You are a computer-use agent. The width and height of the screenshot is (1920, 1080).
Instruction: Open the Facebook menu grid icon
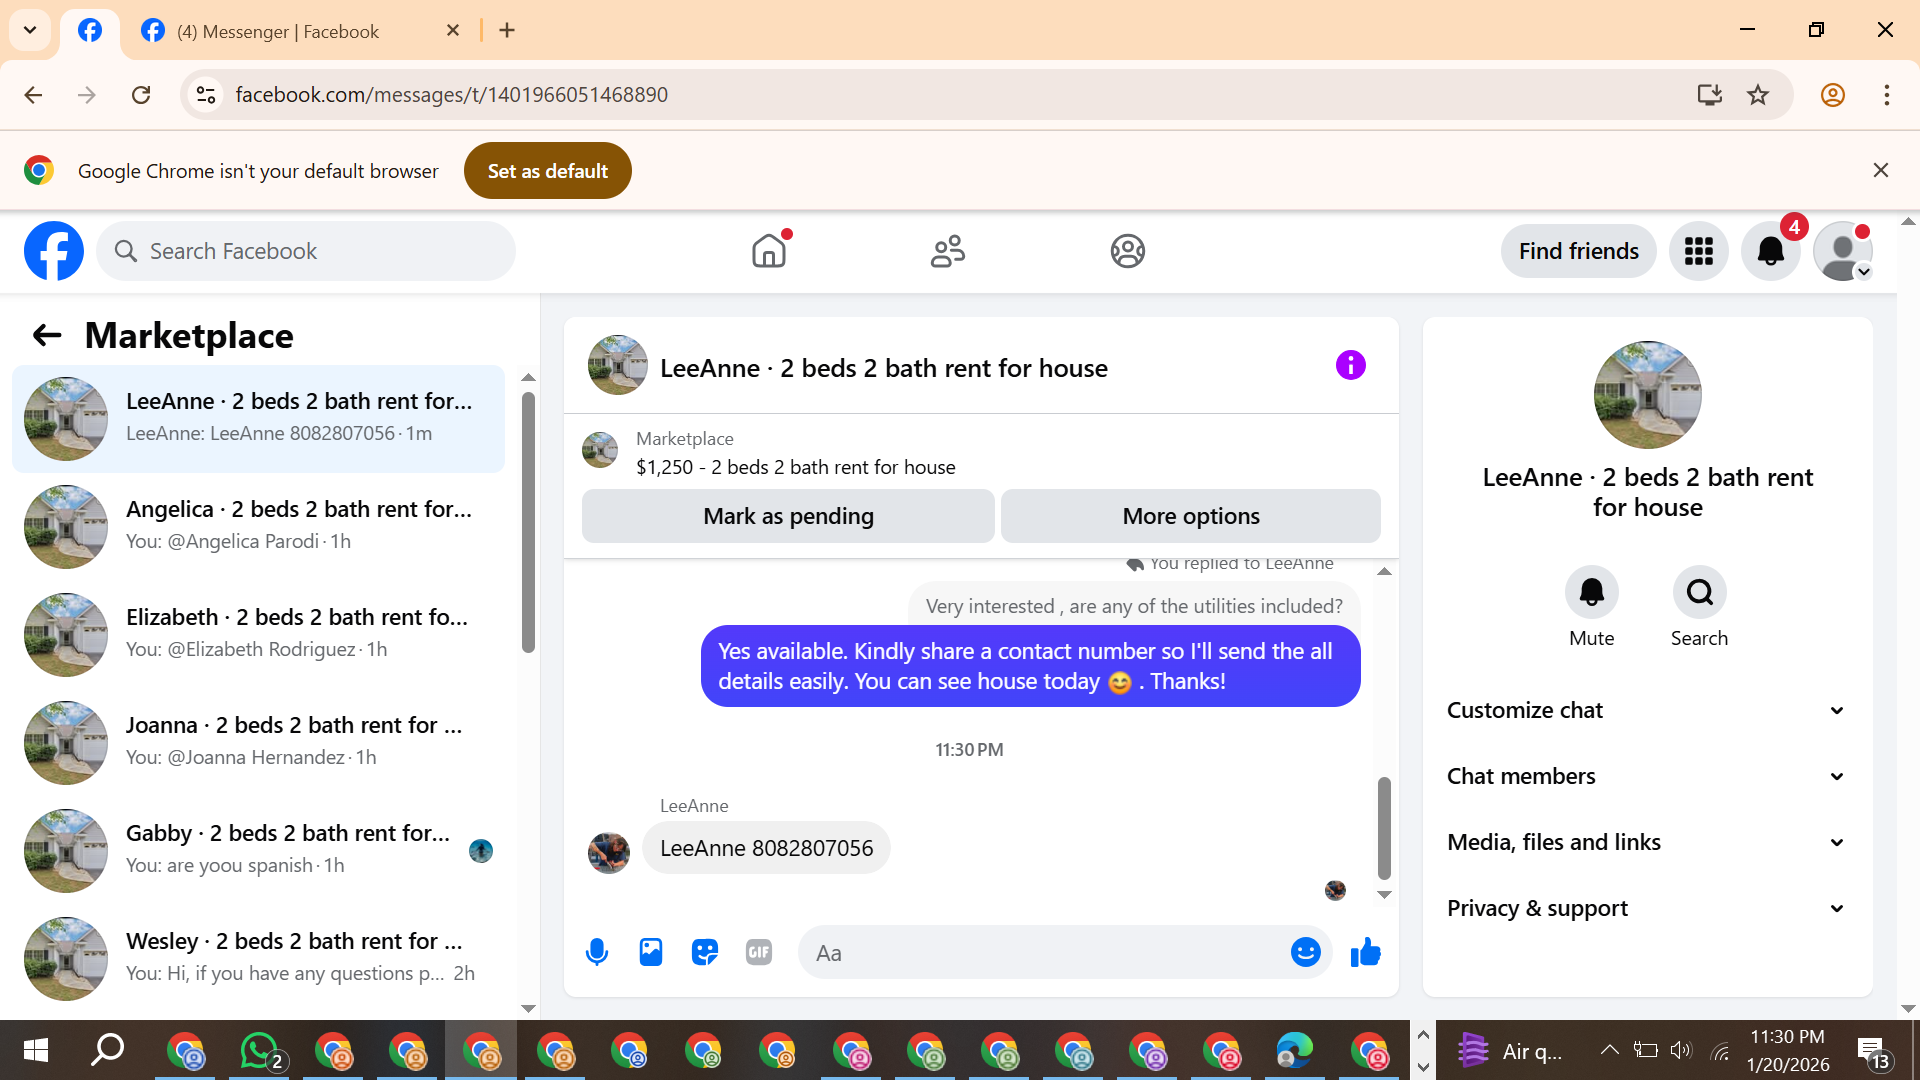[x=1699, y=251]
